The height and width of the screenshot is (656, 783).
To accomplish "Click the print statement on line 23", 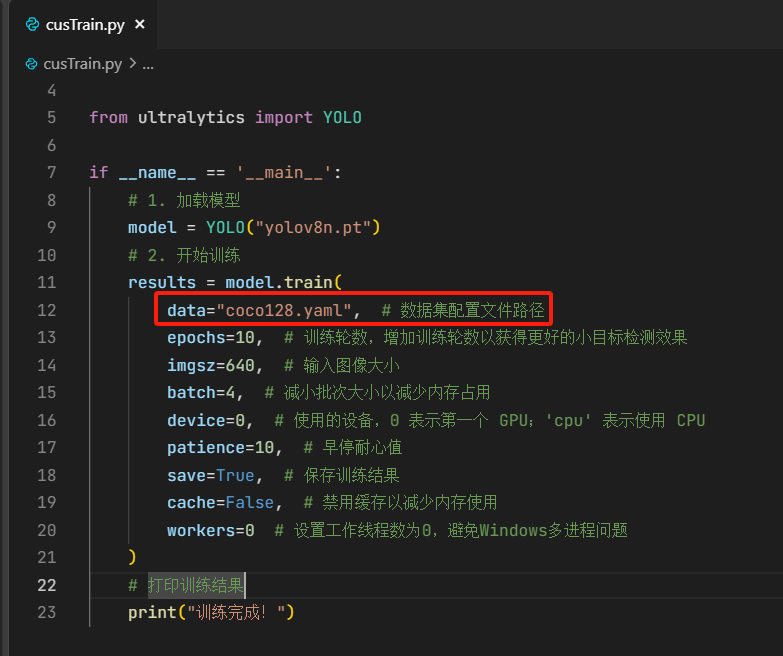I will pyautogui.click(x=211, y=613).
